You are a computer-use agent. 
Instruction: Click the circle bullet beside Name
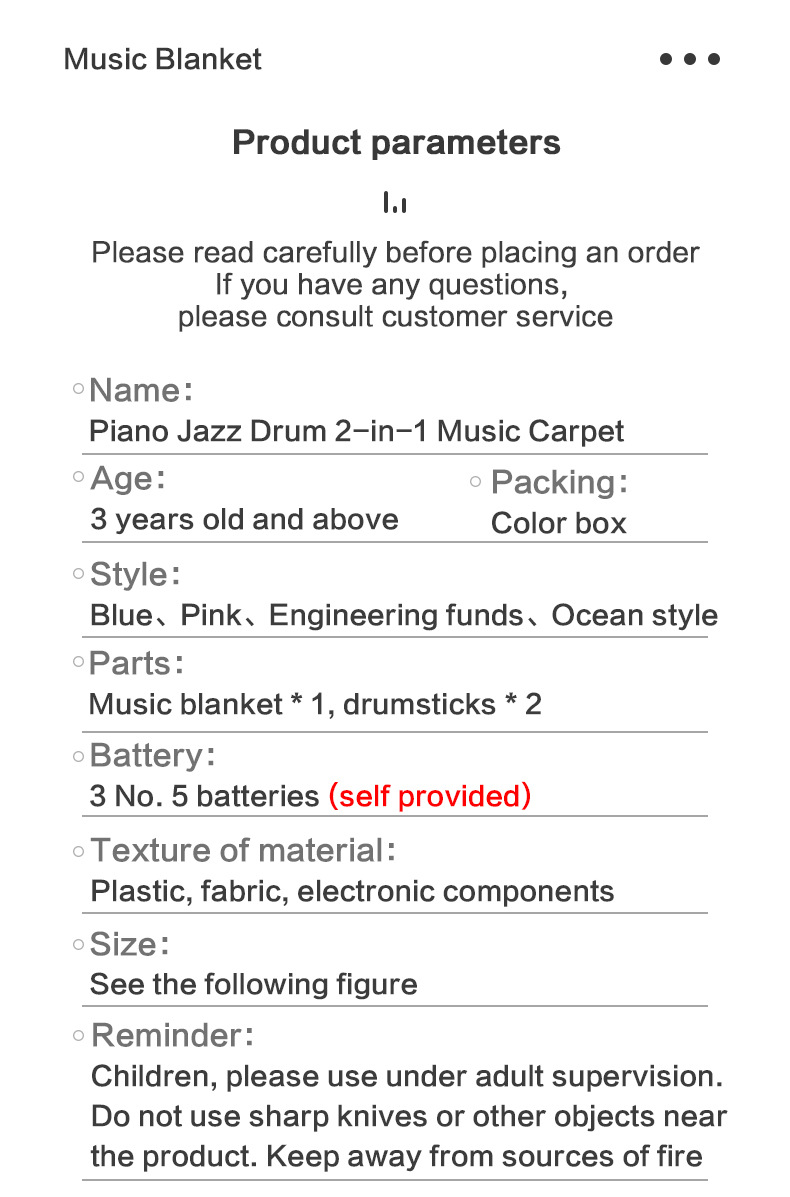[x=78, y=389]
